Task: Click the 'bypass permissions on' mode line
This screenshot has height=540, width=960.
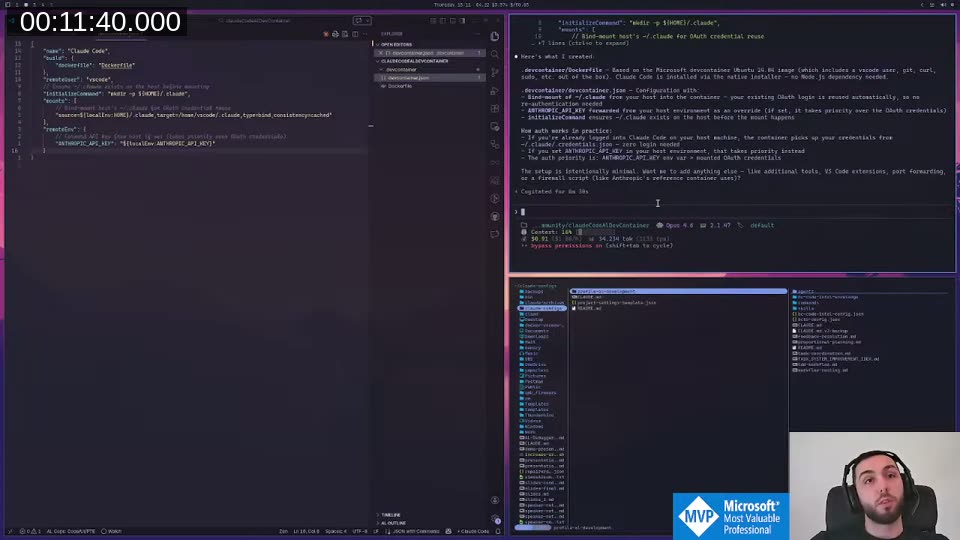Action: click(x=596, y=246)
